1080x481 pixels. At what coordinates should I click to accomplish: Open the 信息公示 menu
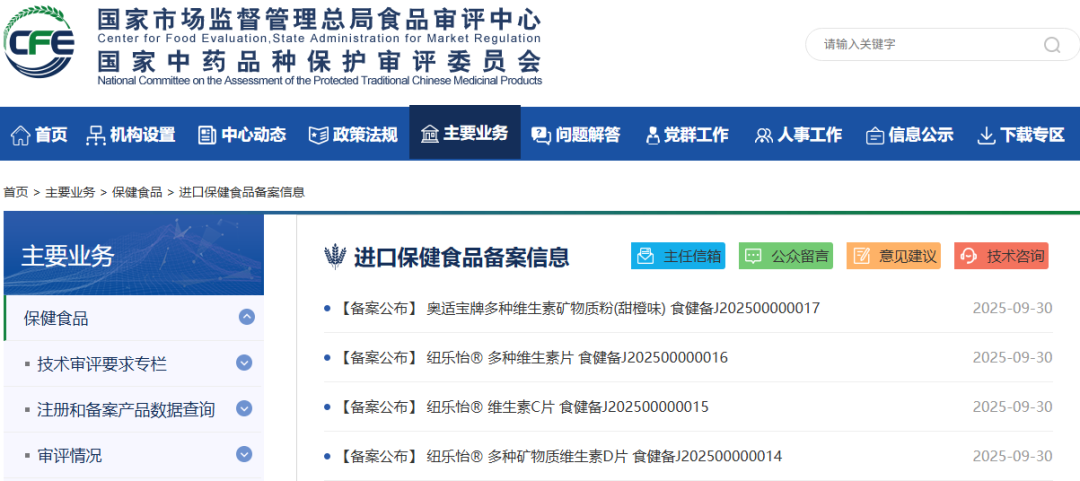pos(921,134)
